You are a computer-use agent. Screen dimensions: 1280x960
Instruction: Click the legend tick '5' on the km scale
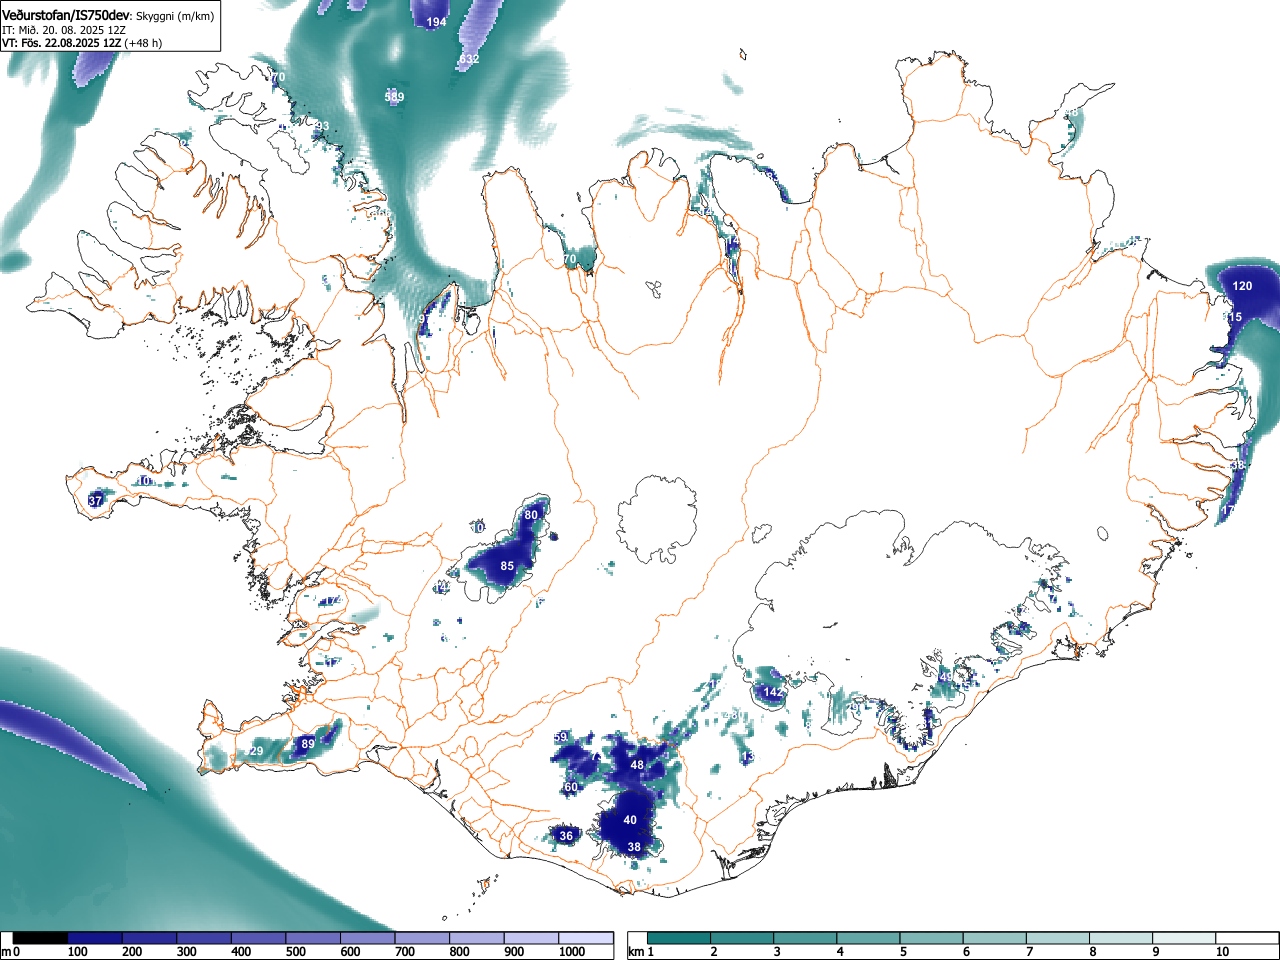click(903, 952)
